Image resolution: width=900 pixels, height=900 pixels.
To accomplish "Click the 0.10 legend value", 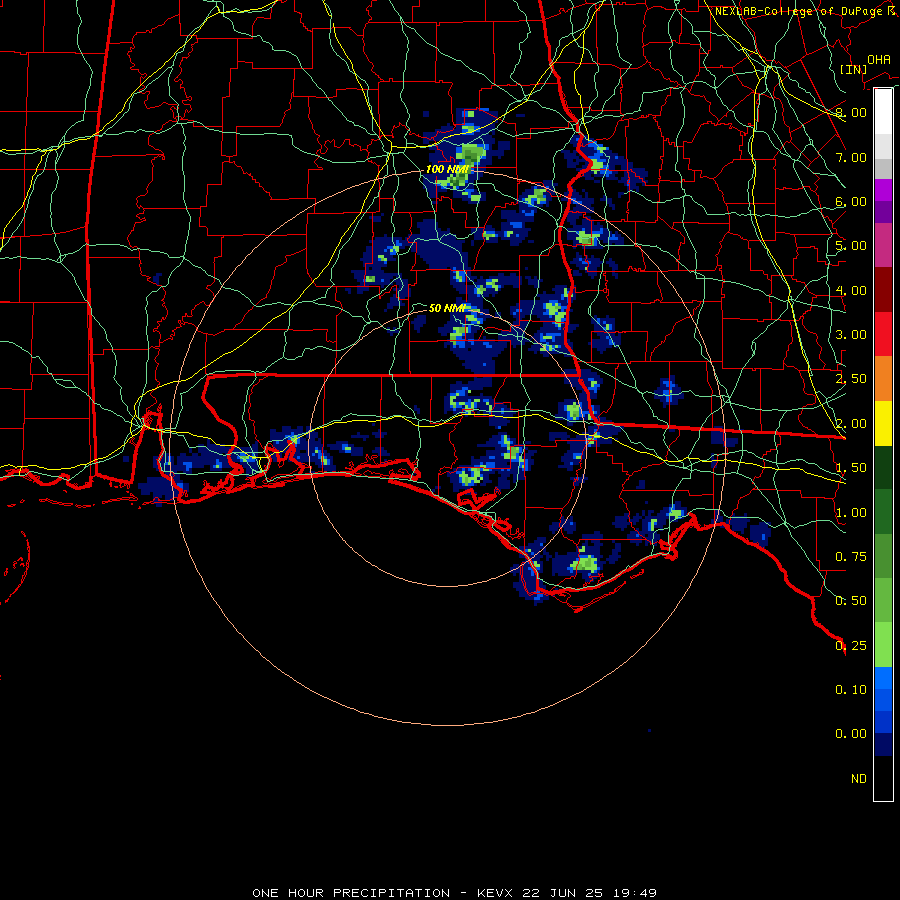I will tap(851, 690).
